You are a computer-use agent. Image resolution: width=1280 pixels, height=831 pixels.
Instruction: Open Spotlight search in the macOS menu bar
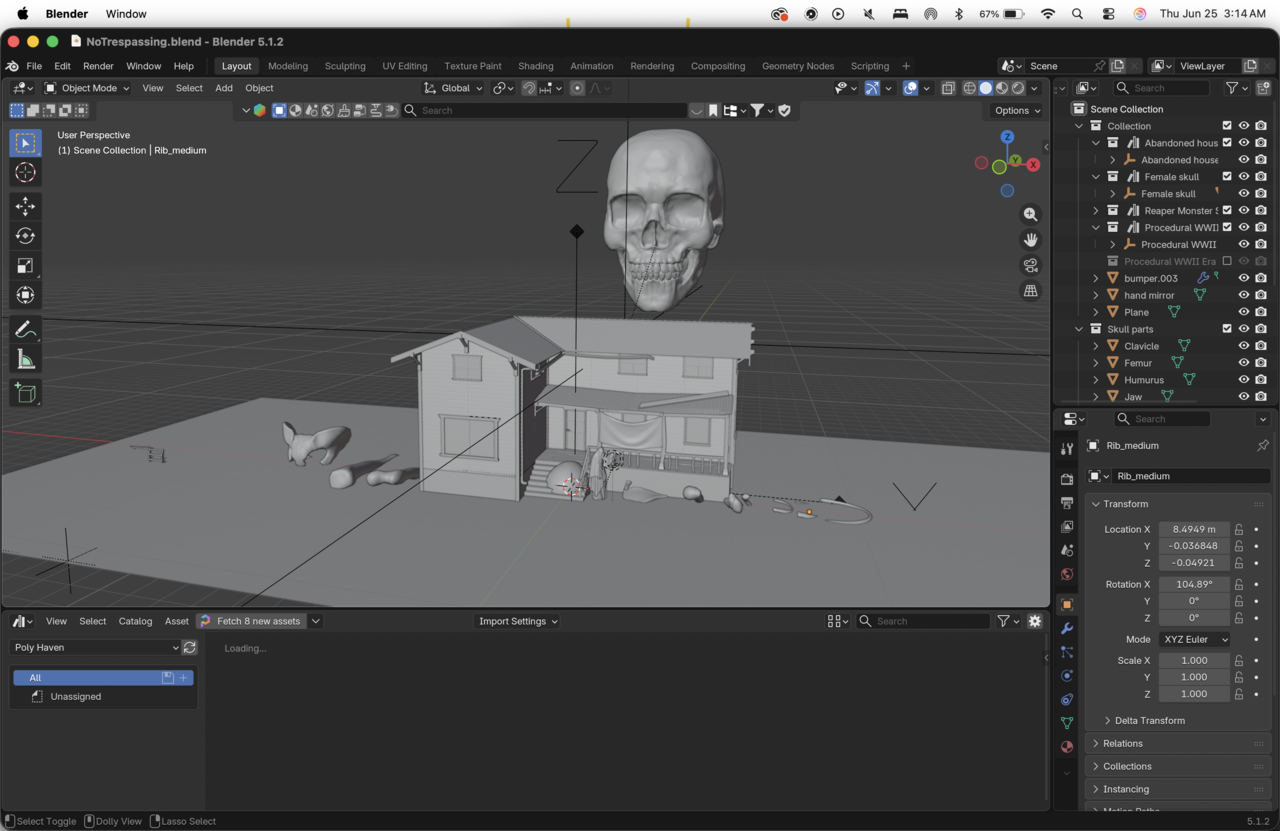(x=1077, y=14)
